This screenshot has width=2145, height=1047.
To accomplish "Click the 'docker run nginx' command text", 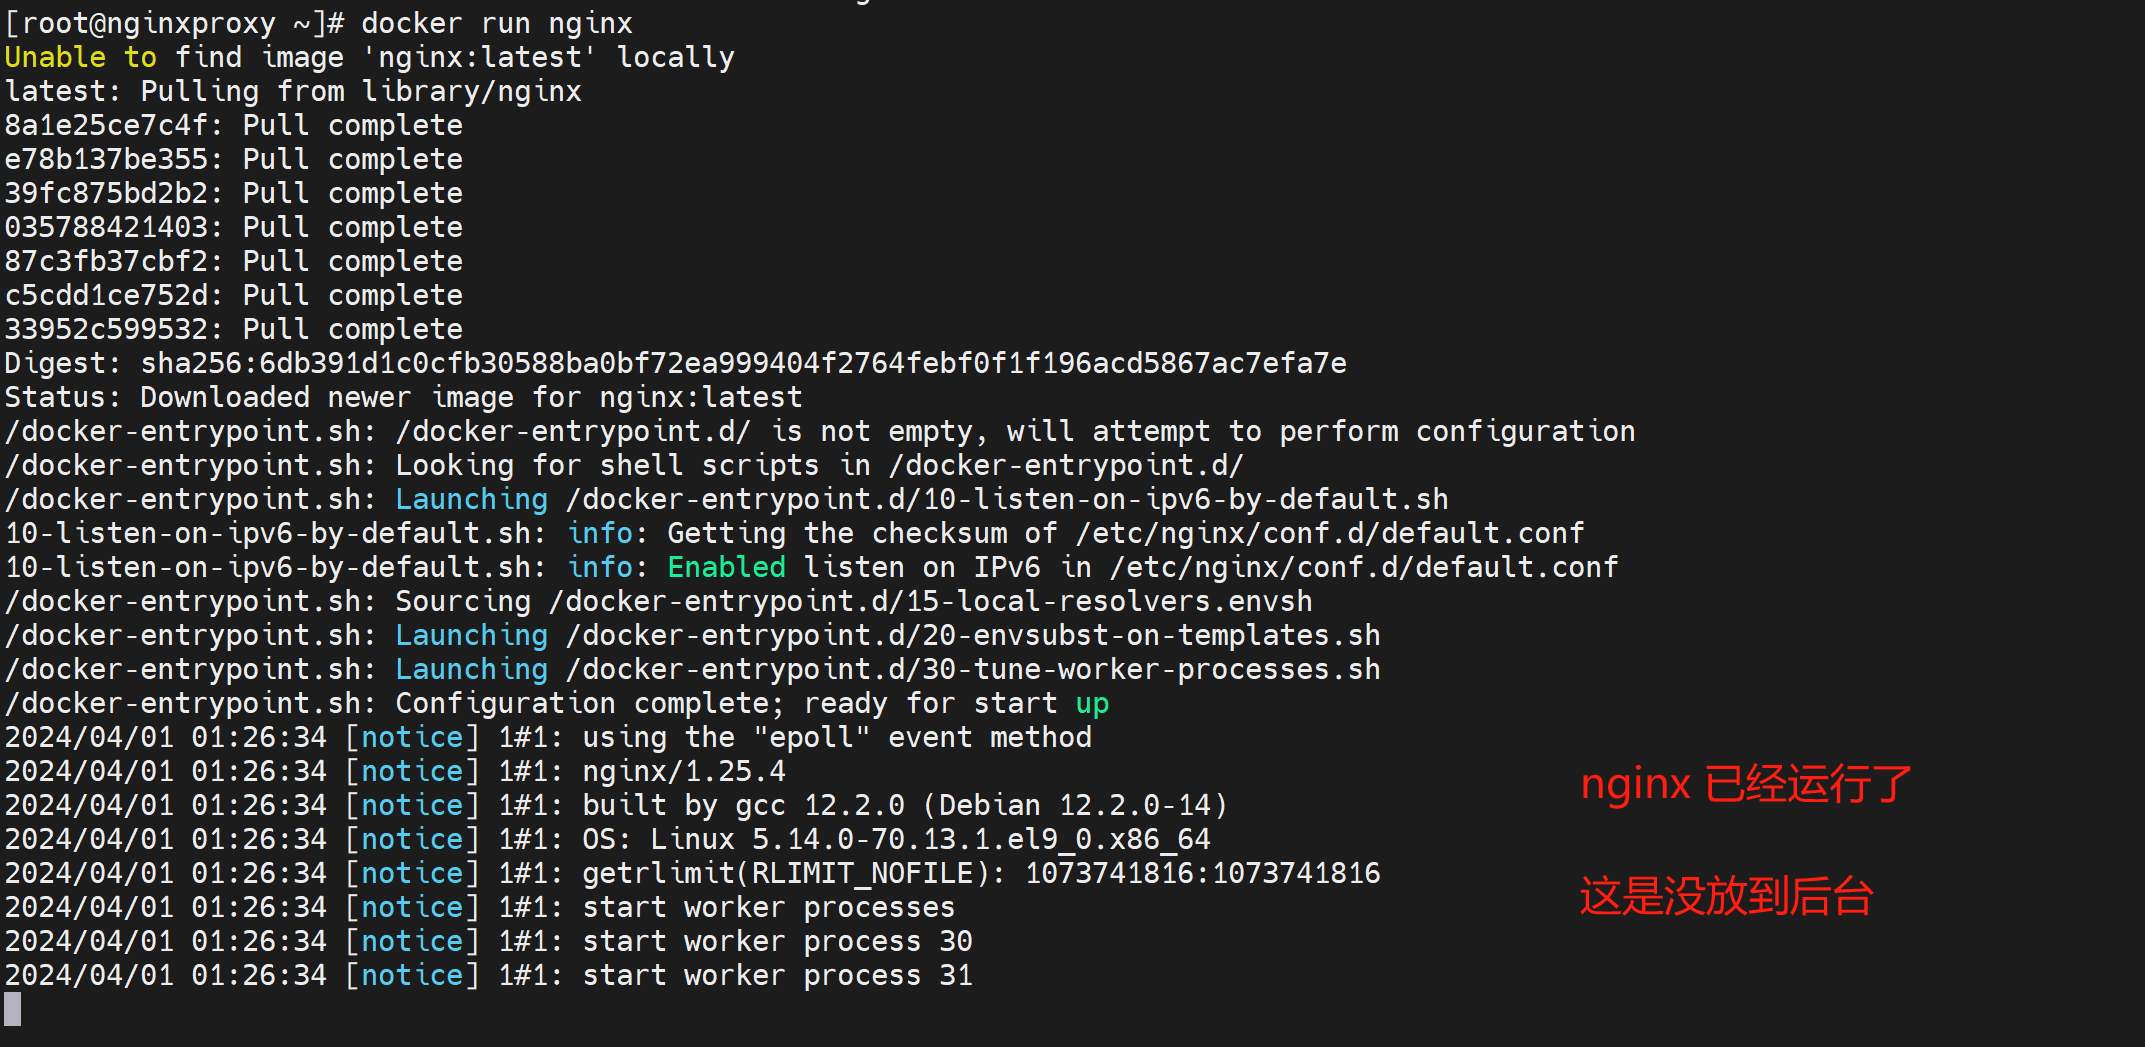I will point(496,23).
